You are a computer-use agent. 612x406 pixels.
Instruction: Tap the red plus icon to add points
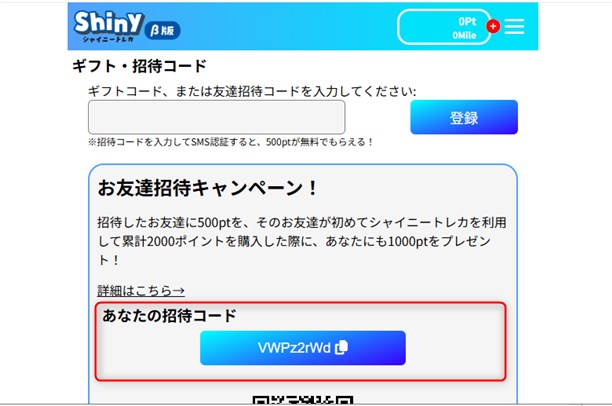[x=493, y=26]
